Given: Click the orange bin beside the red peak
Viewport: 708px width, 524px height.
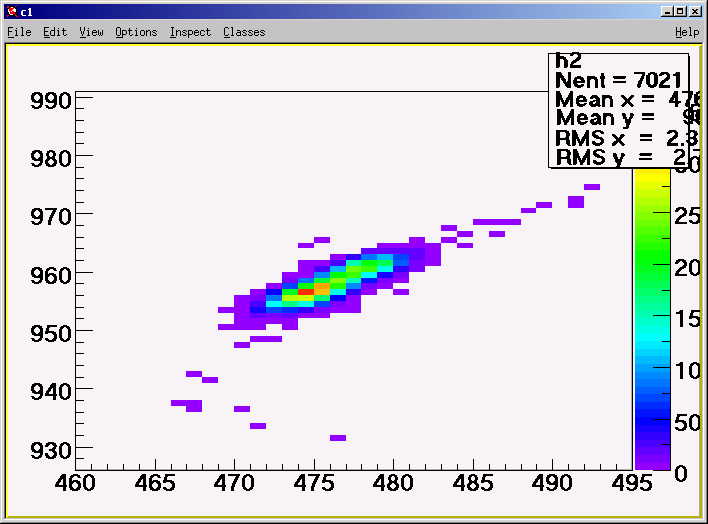Looking at the screenshot, I should tap(321, 289).
